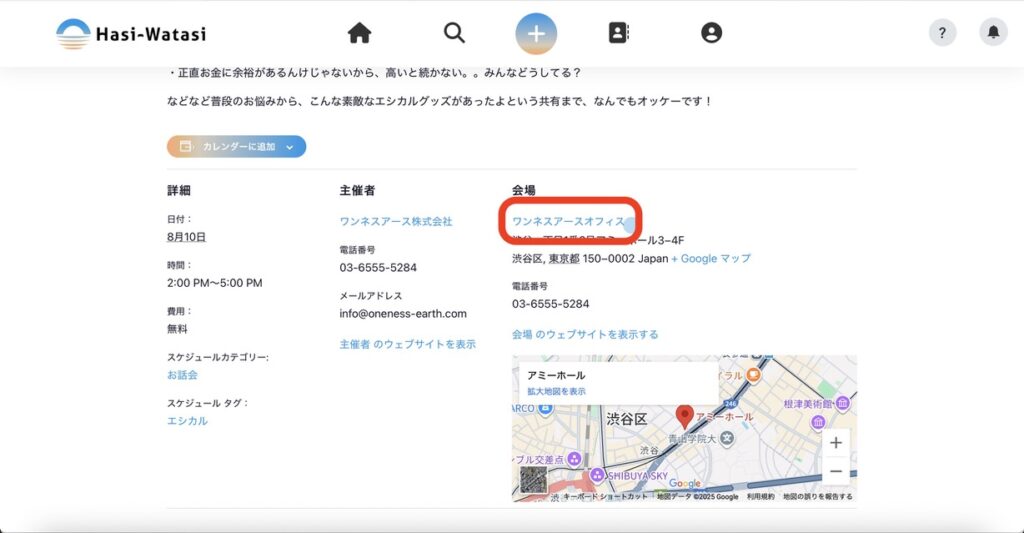Click the ワンネスアースオフィス venue link
Image resolution: width=1024 pixels, height=533 pixels.
tap(568, 221)
